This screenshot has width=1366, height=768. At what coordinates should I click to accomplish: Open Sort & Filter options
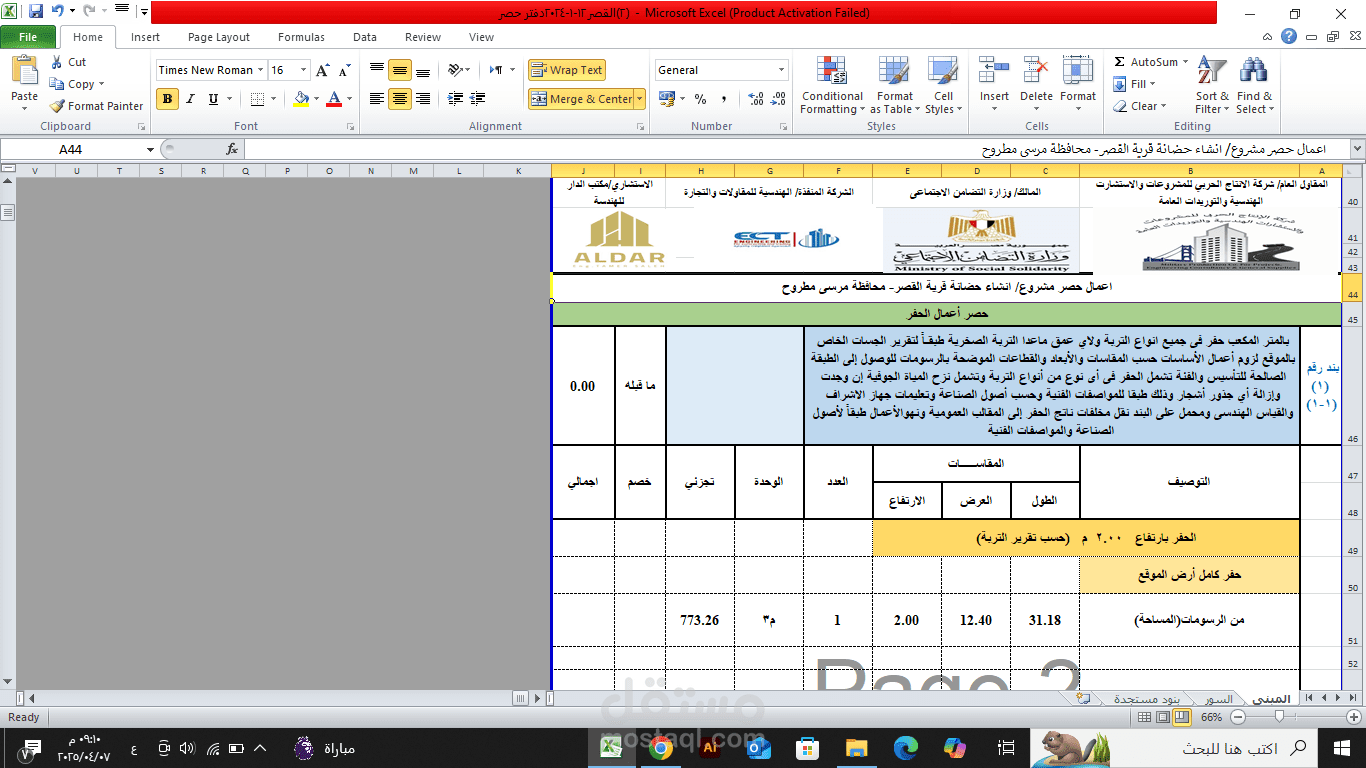click(1212, 86)
